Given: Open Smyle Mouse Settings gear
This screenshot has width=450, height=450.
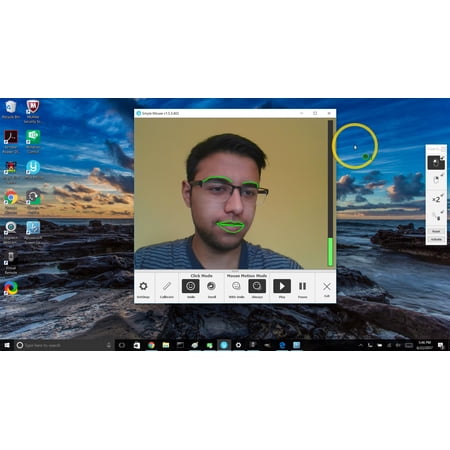Looking at the screenshot, I should [143, 286].
